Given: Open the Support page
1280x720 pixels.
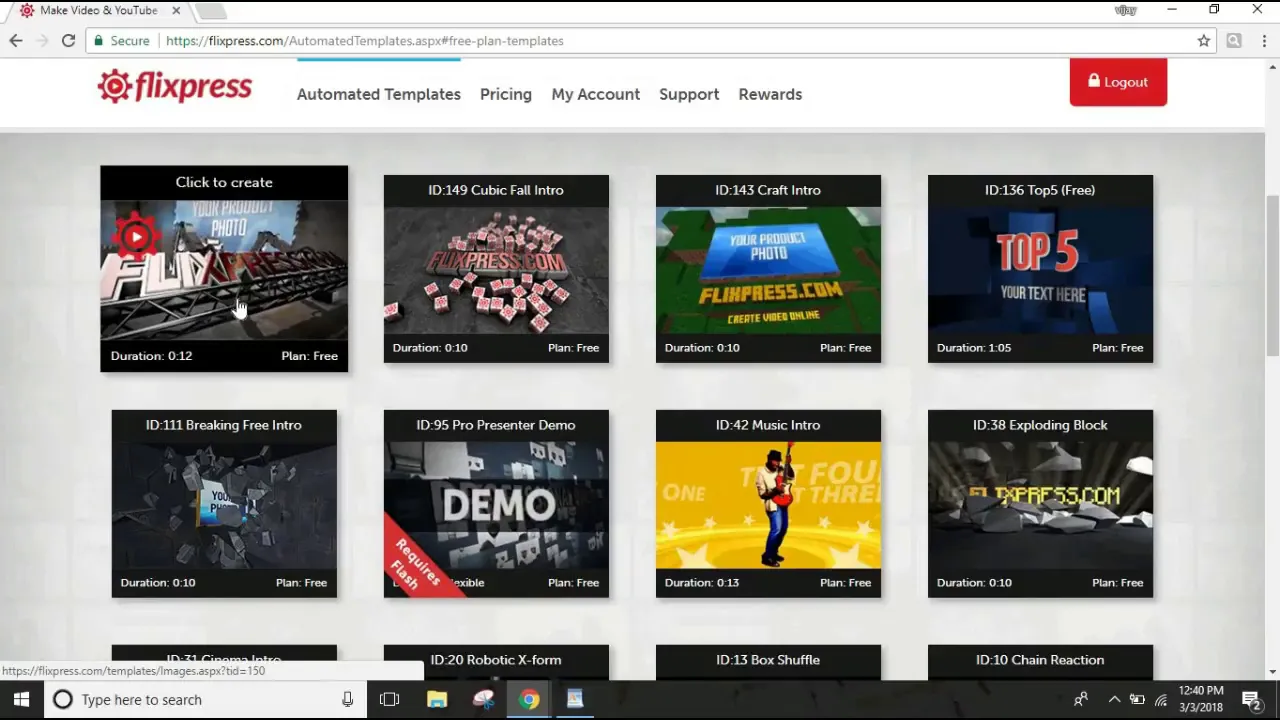Looking at the screenshot, I should pos(689,94).
